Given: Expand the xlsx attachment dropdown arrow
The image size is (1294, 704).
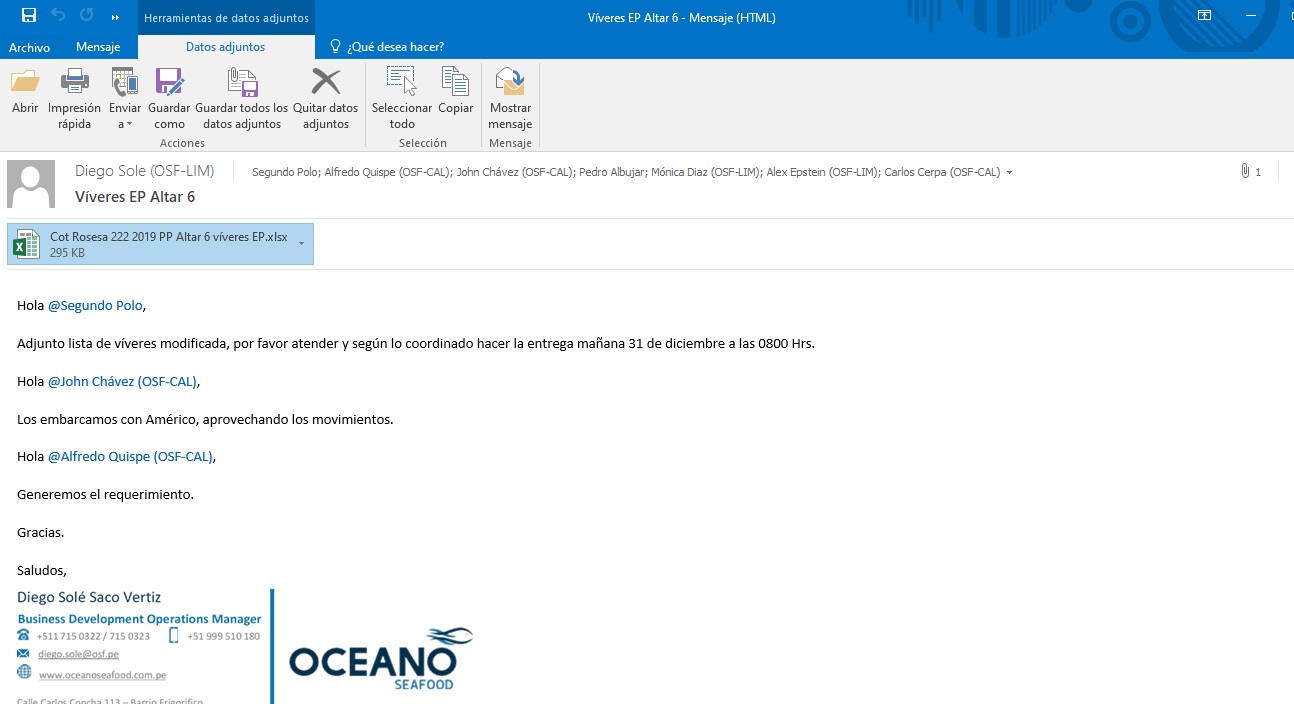Looking at the screenshot, I should [301, 244].
